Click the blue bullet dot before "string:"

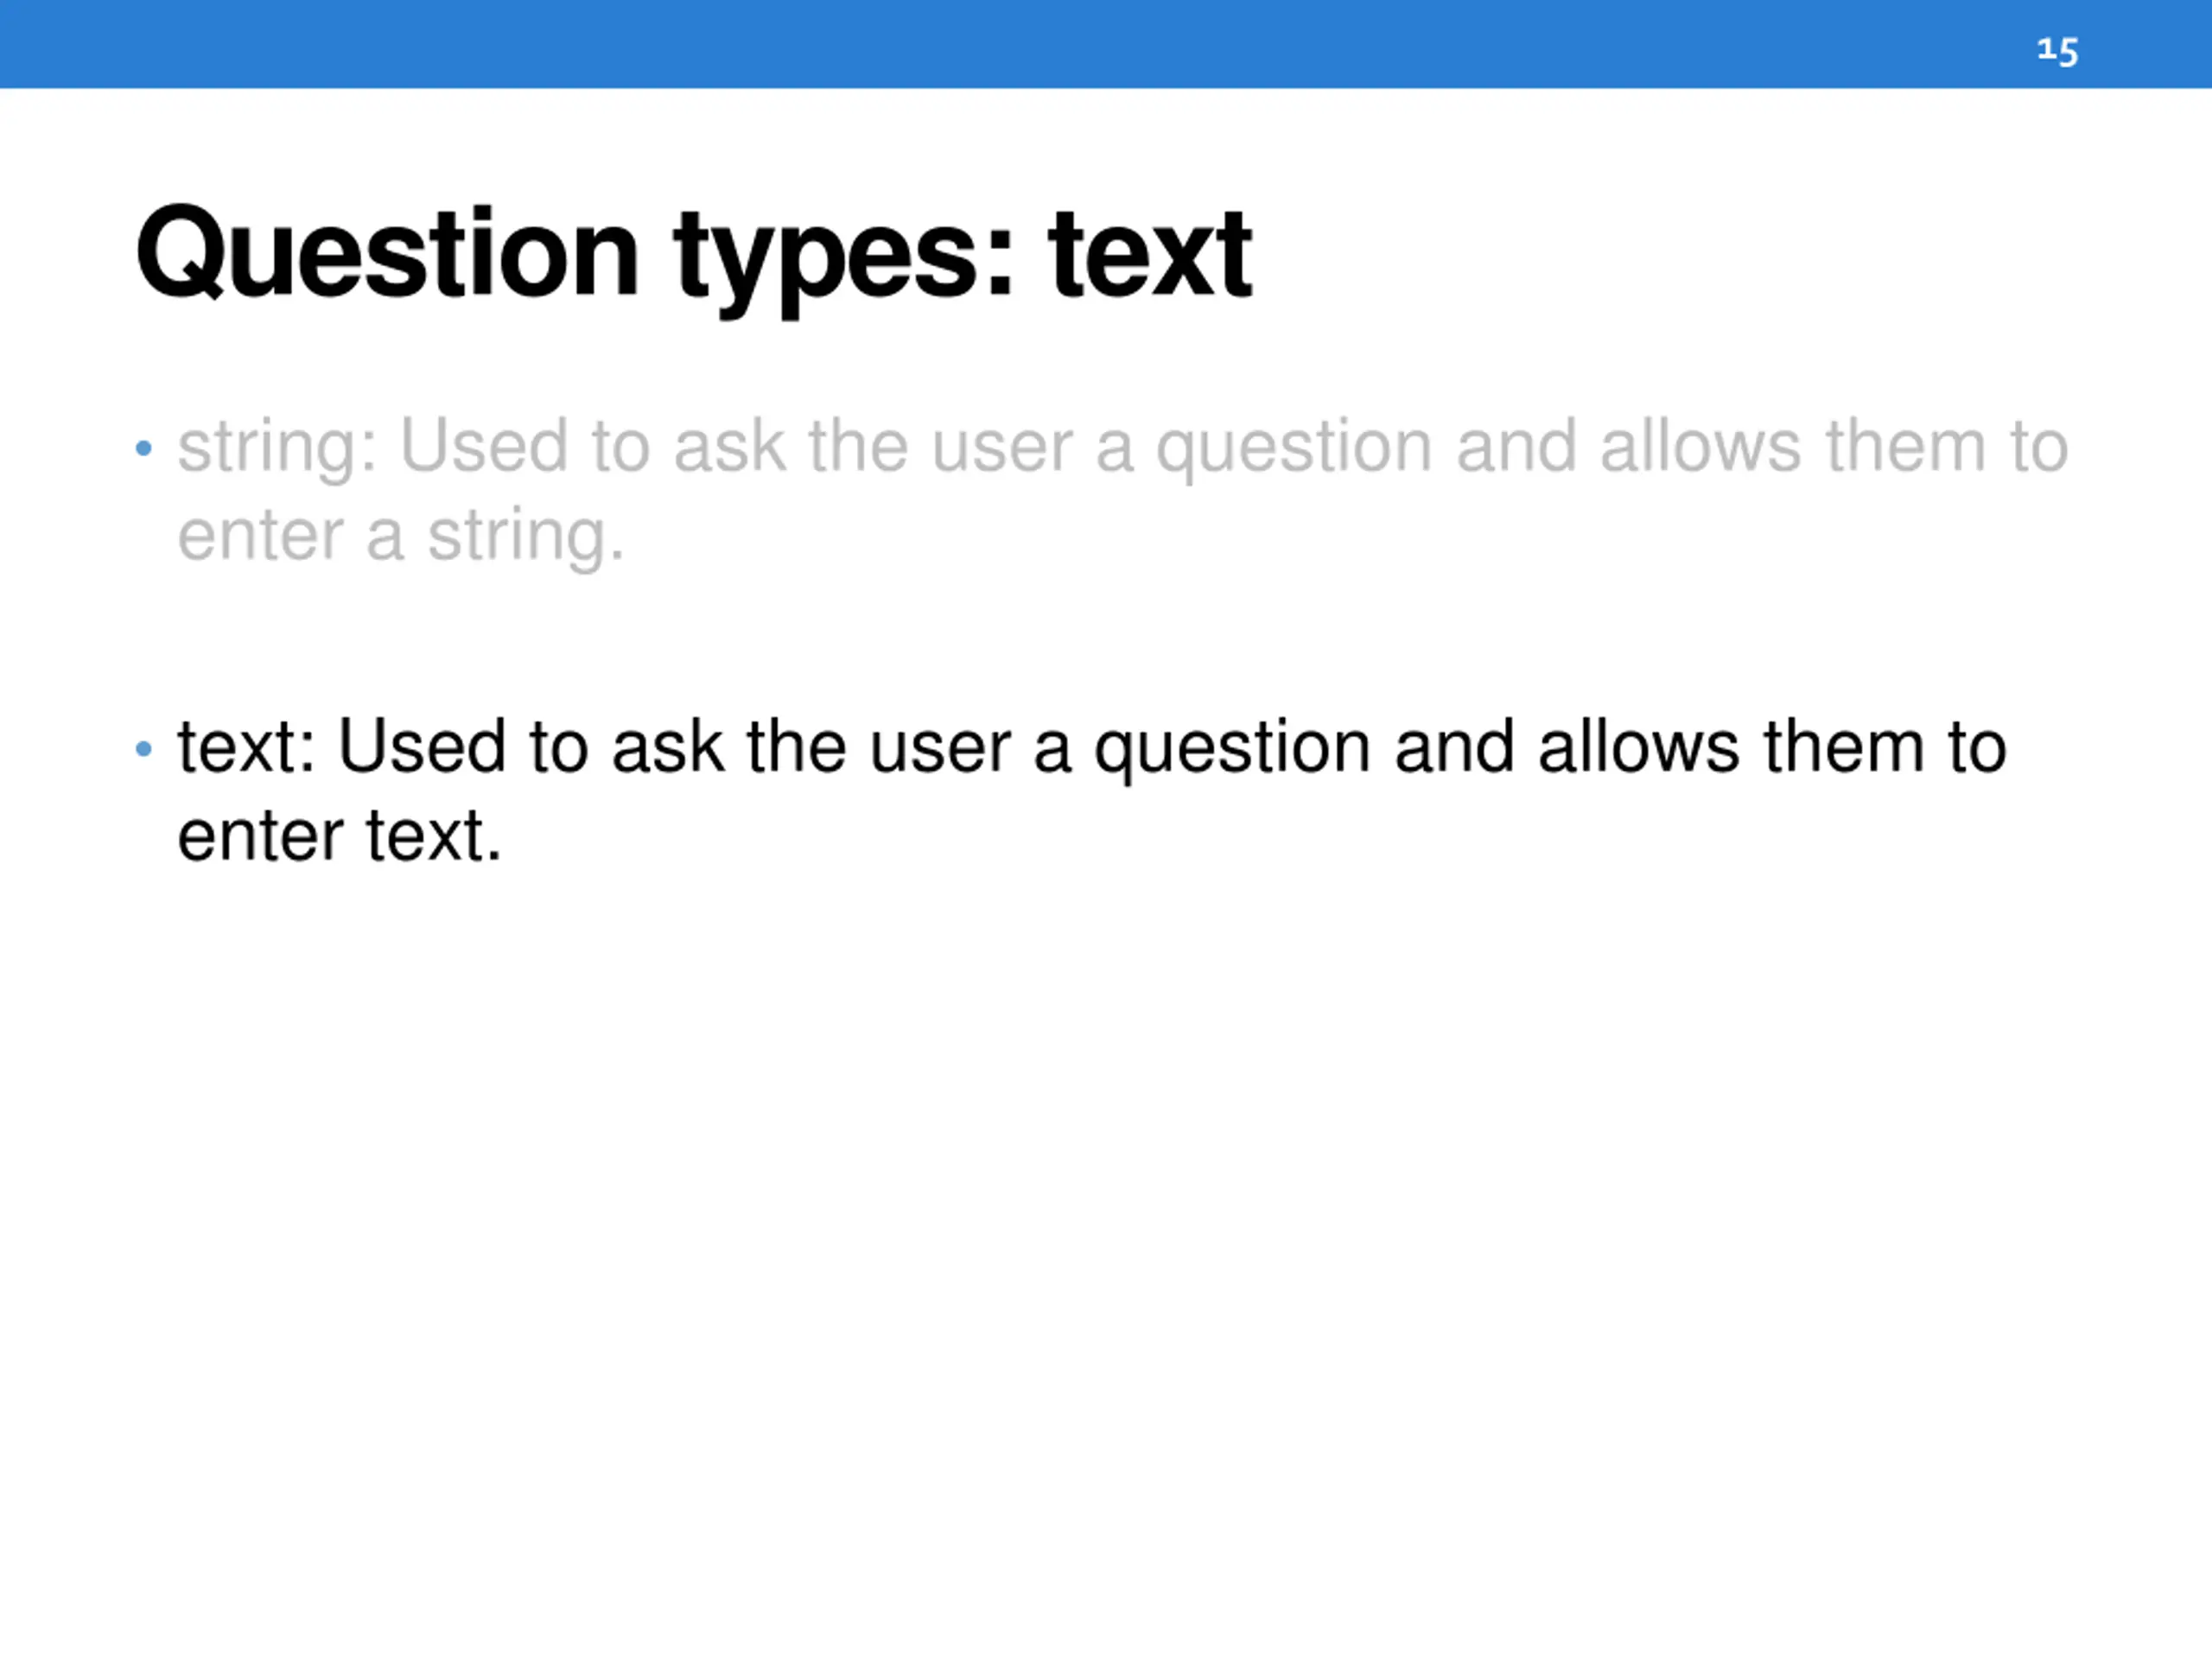pyautogui.click(x=144, y=448)
